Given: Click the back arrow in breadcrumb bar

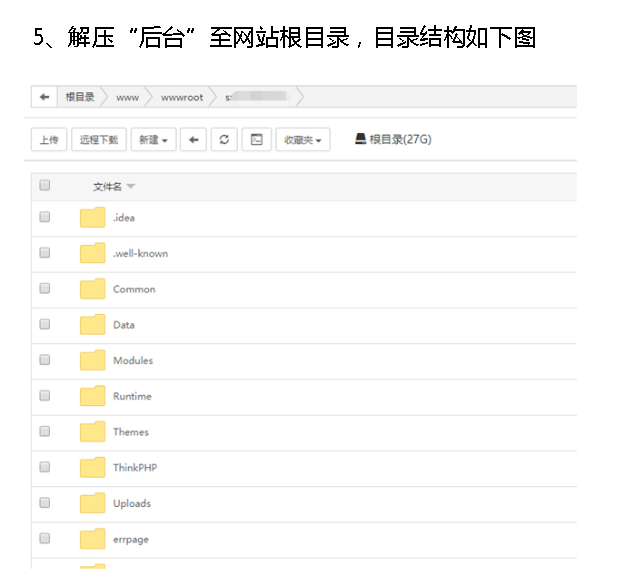Looking at the screenshot, I should click(44, 97).
